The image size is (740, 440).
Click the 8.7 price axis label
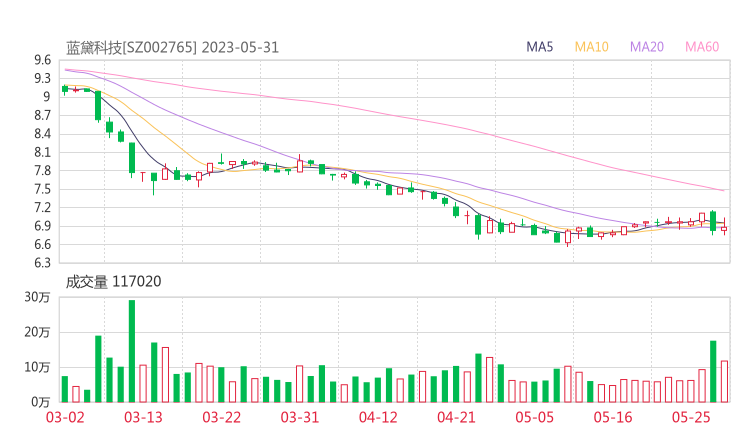pos(42,115)
